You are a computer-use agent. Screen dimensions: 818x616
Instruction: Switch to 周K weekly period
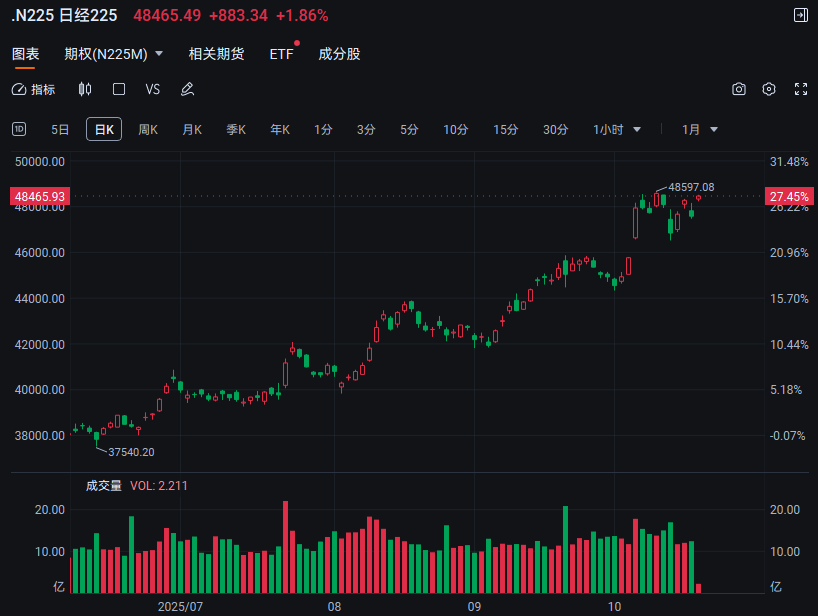pyautogui.click(x=148, y=129)
